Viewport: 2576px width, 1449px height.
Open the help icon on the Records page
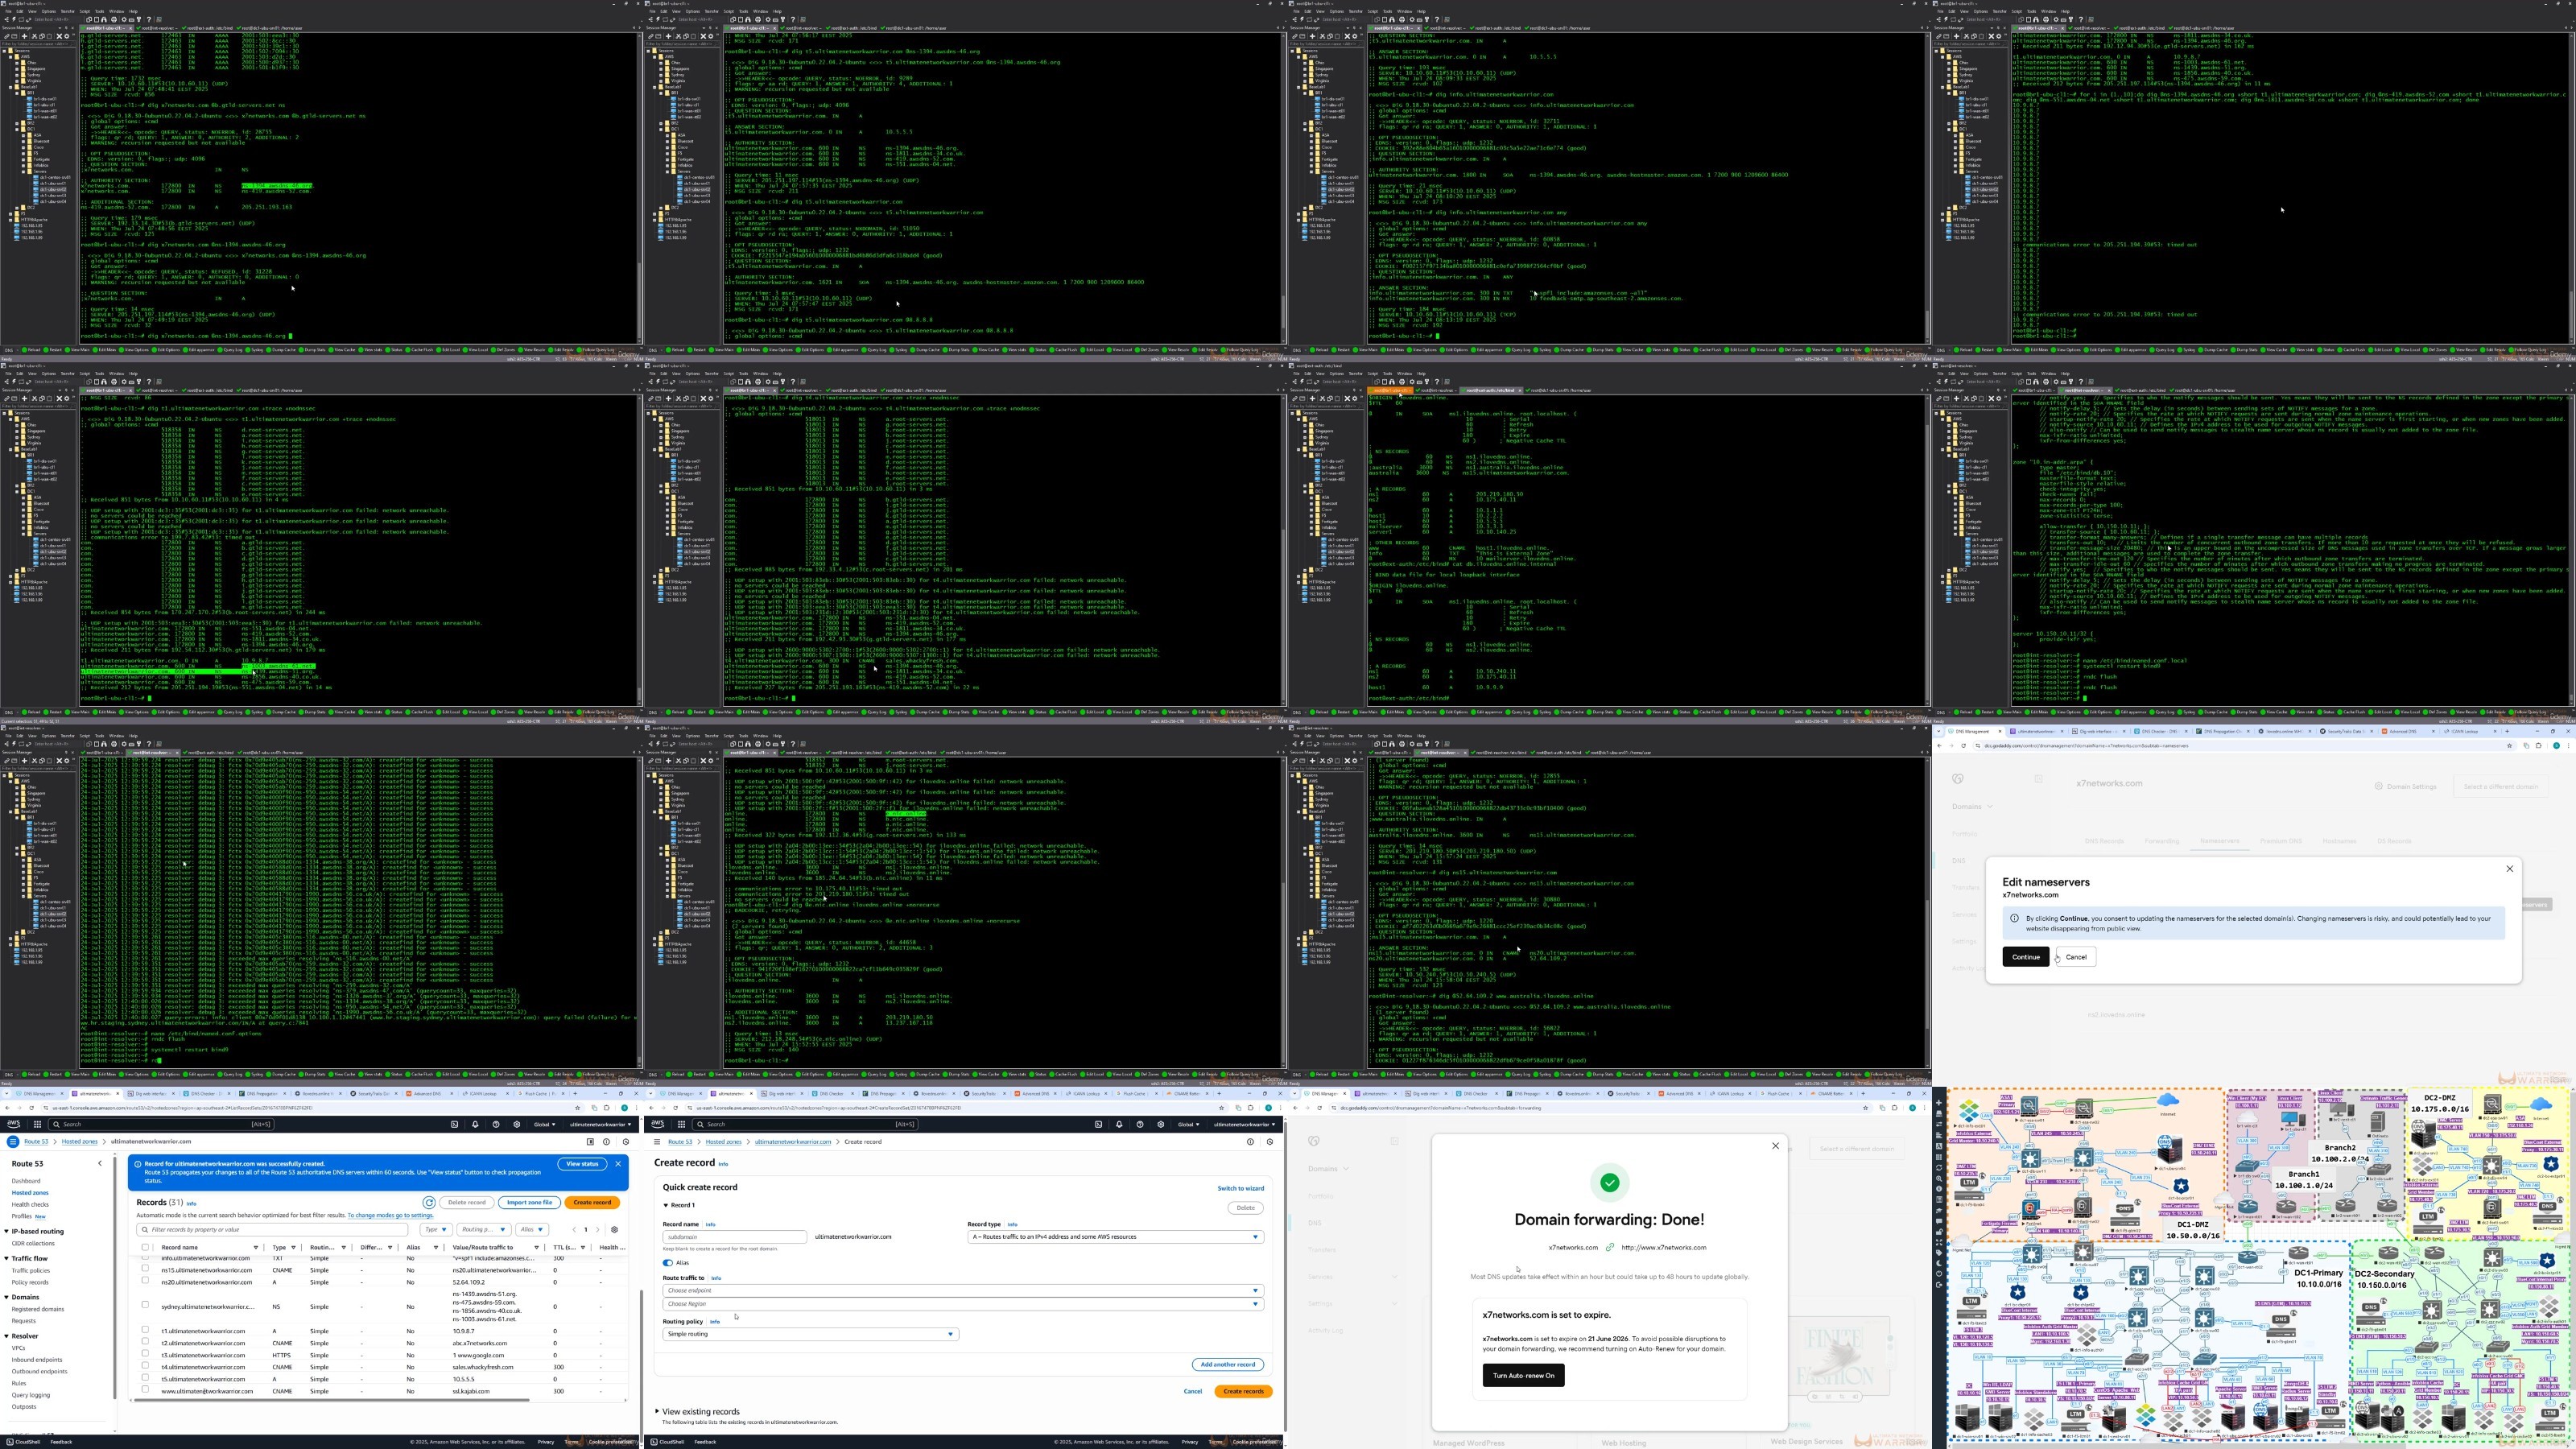(496, 1124)
